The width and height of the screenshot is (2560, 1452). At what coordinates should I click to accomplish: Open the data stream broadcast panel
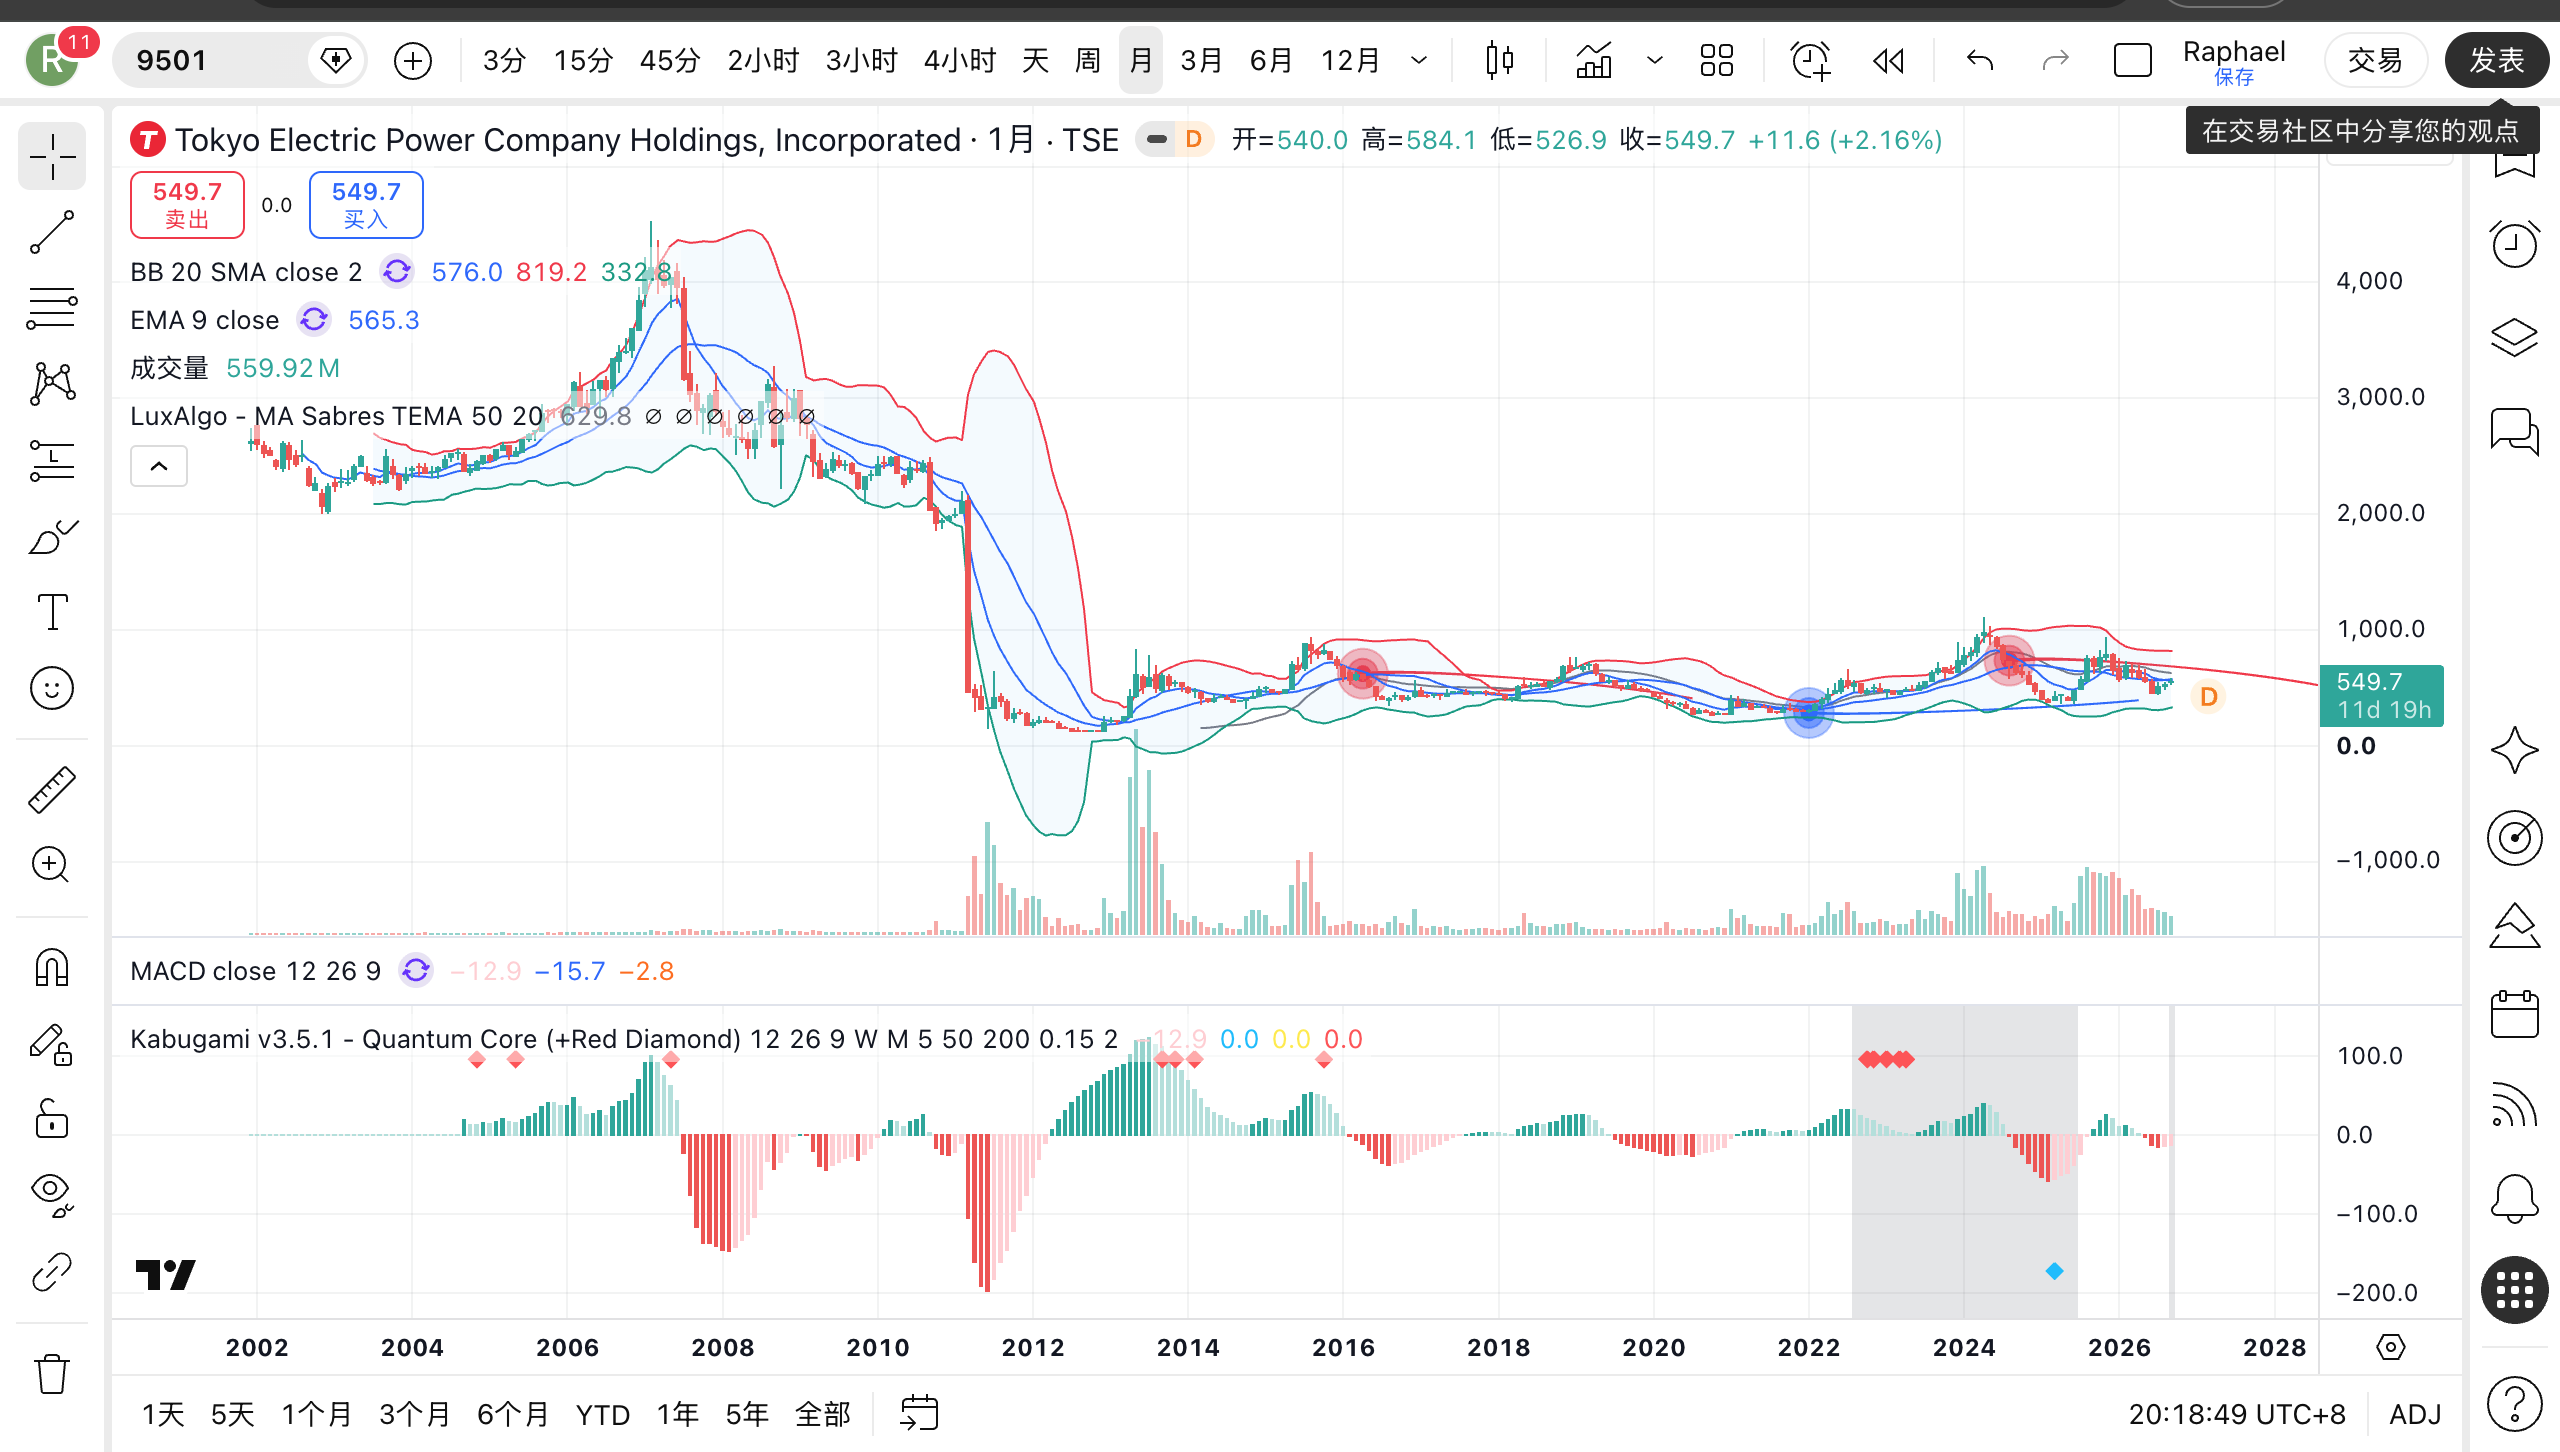(x=2514, y=1106)
